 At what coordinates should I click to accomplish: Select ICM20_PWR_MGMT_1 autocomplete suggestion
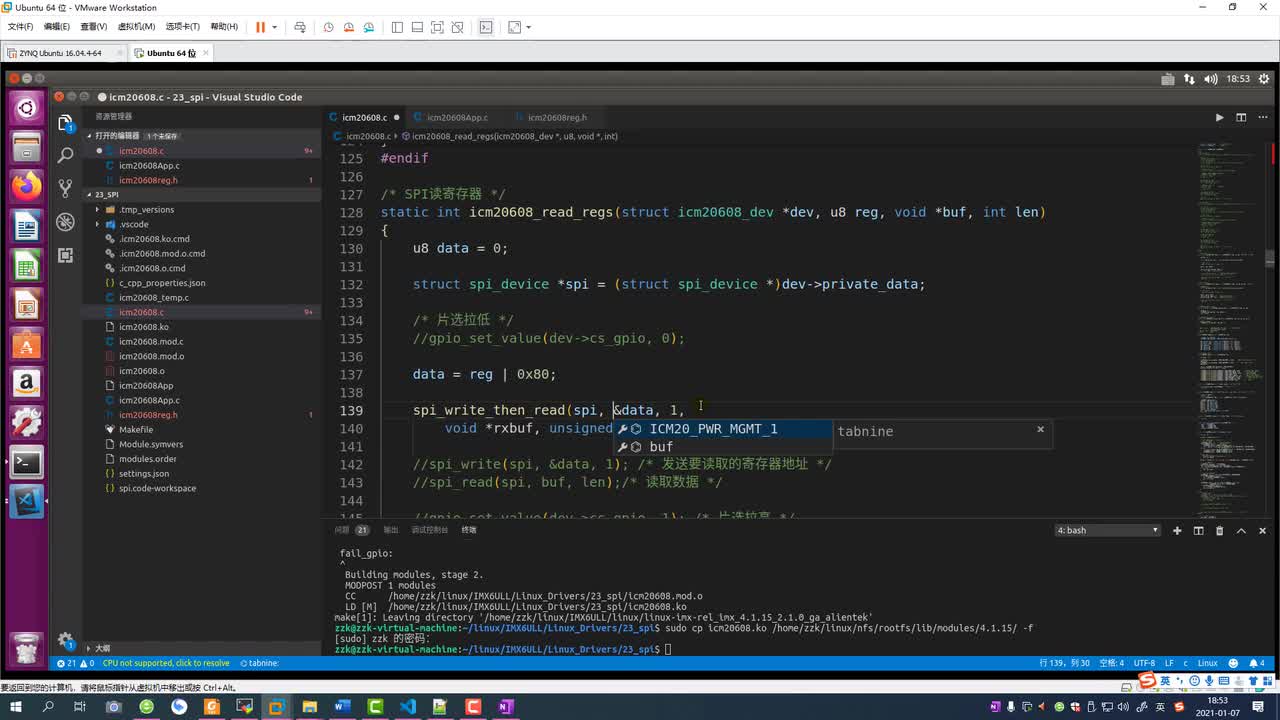tap(723, 429)
